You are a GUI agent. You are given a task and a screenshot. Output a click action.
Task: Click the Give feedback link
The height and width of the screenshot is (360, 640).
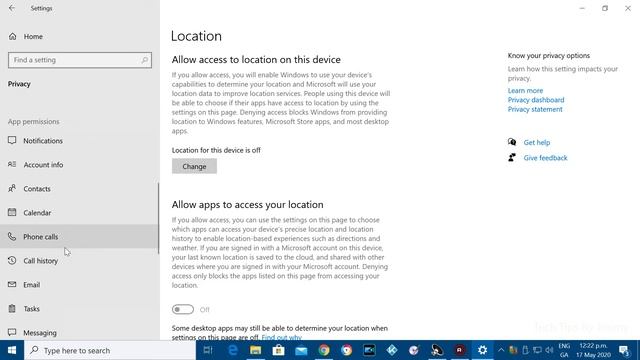click(545, 158)
